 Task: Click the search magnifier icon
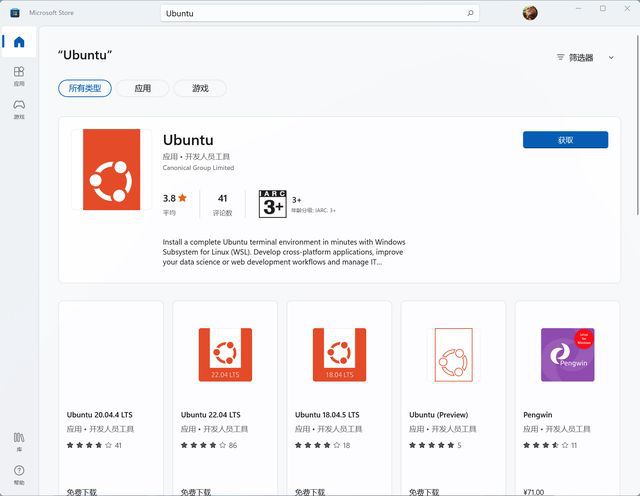pyautogui.click(x=470, y=14)
